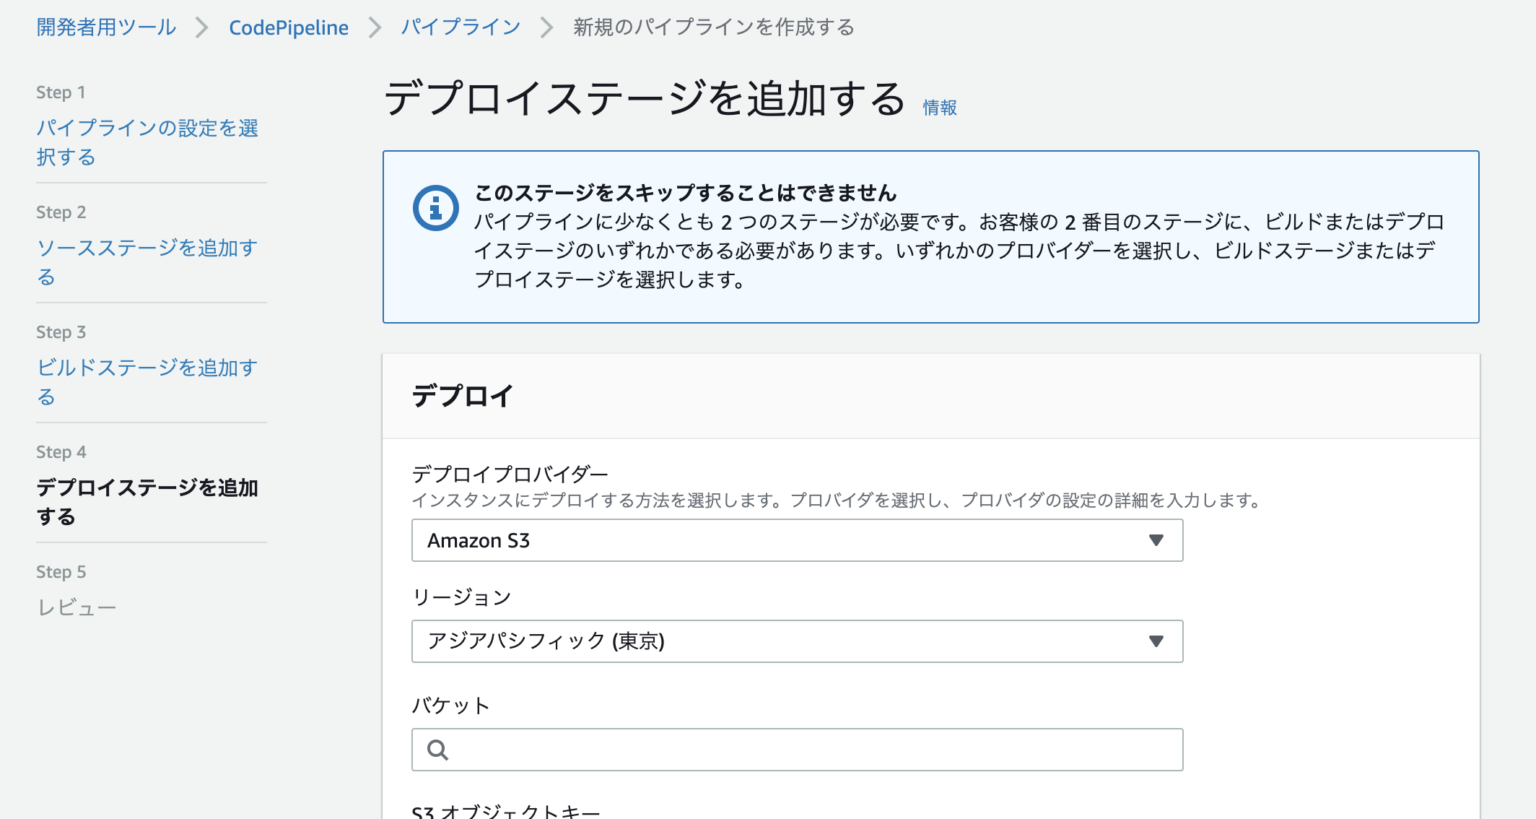Open the 開発者用ツール breadcrumb
This screenshot has width=1536, height=819.
coord(106,27)
